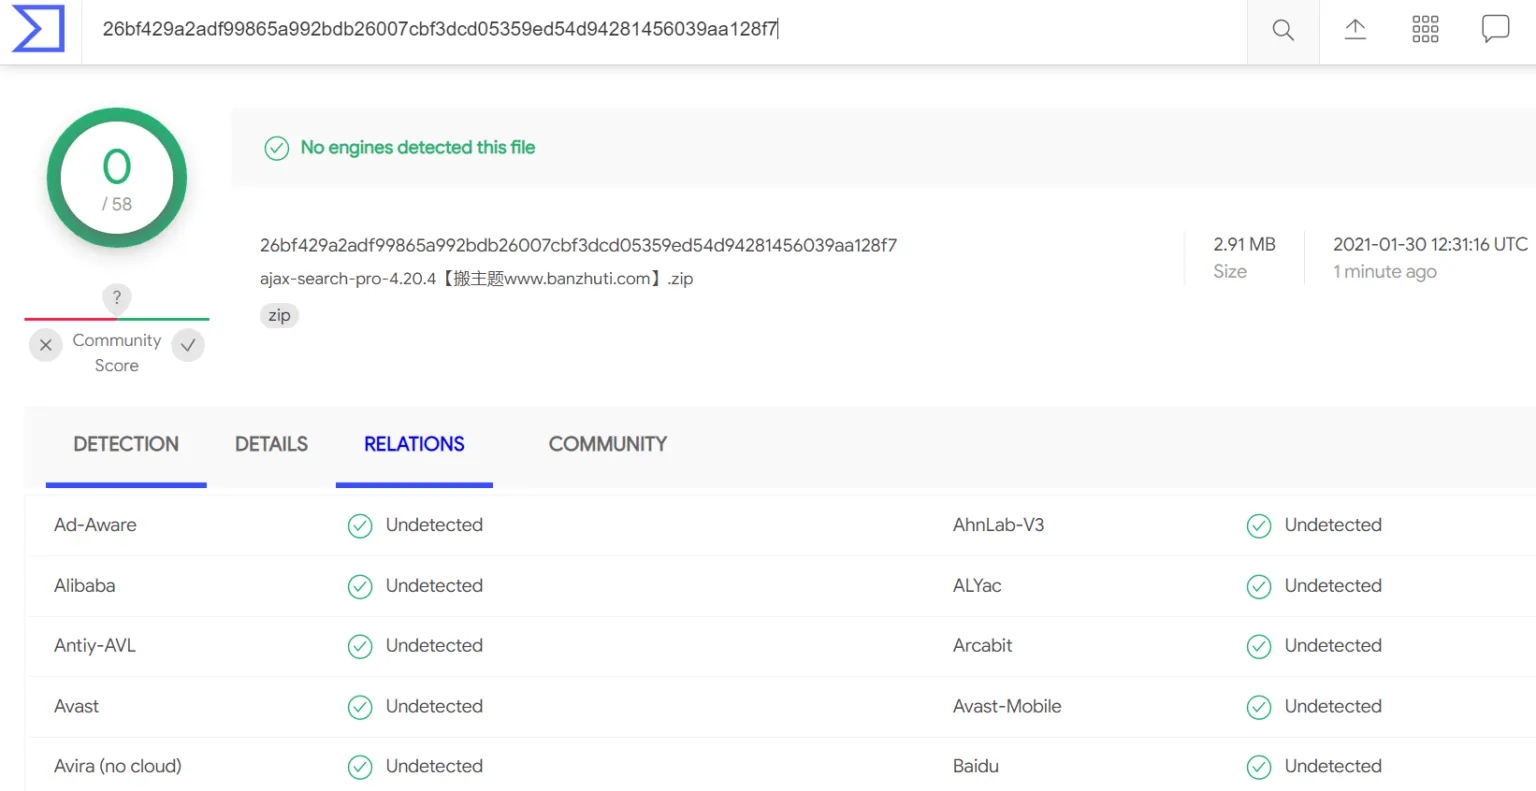This screenshot has width=1536, height=791.
Task: Switch to the RELATIONS tab
Action: [414, 444]
